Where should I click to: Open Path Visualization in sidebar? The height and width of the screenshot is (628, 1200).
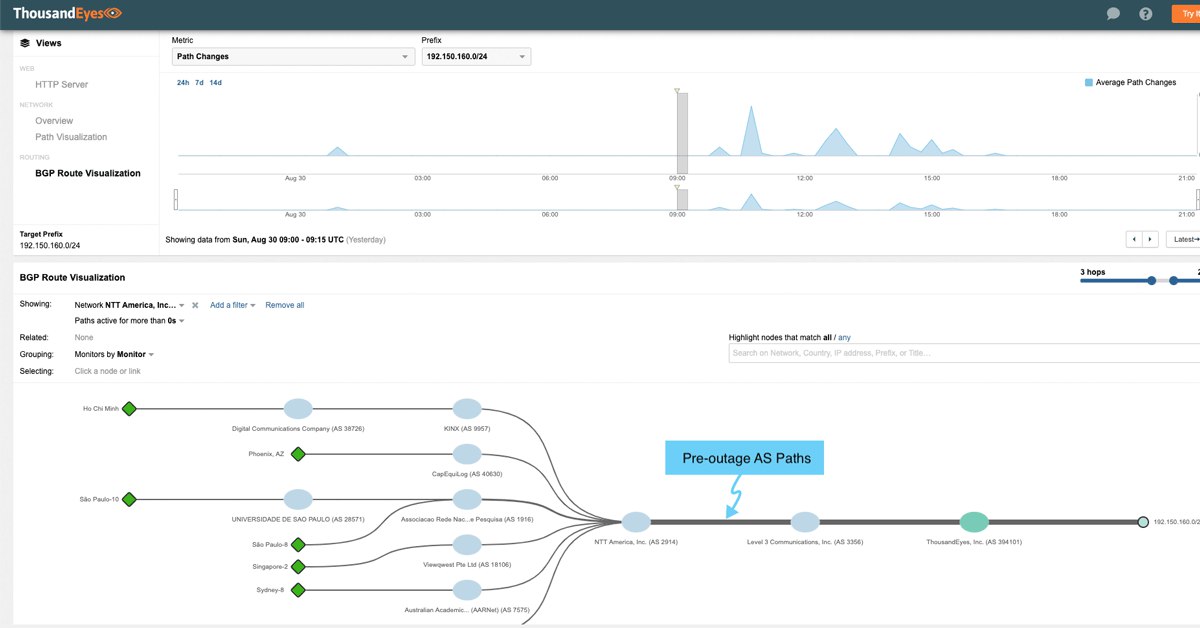[71, 137]
